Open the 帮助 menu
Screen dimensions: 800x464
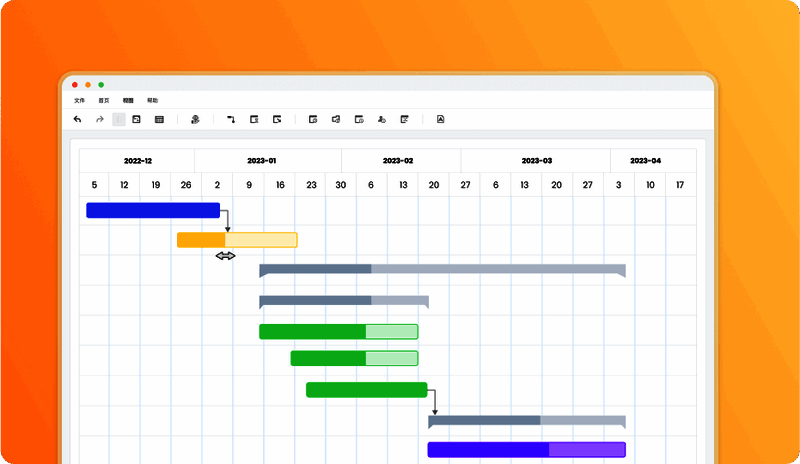(152, 101)
